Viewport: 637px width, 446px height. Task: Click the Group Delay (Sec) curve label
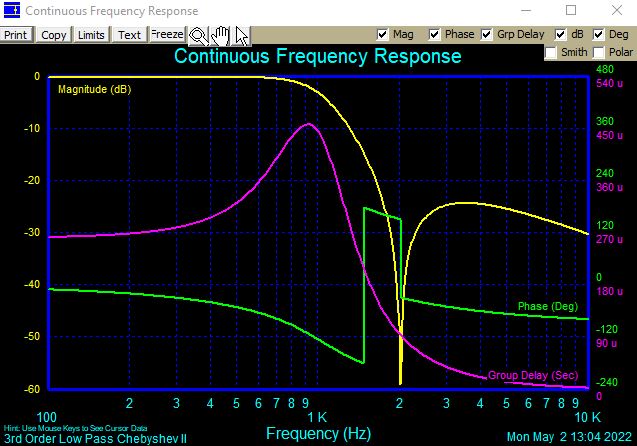click(533, 375)
